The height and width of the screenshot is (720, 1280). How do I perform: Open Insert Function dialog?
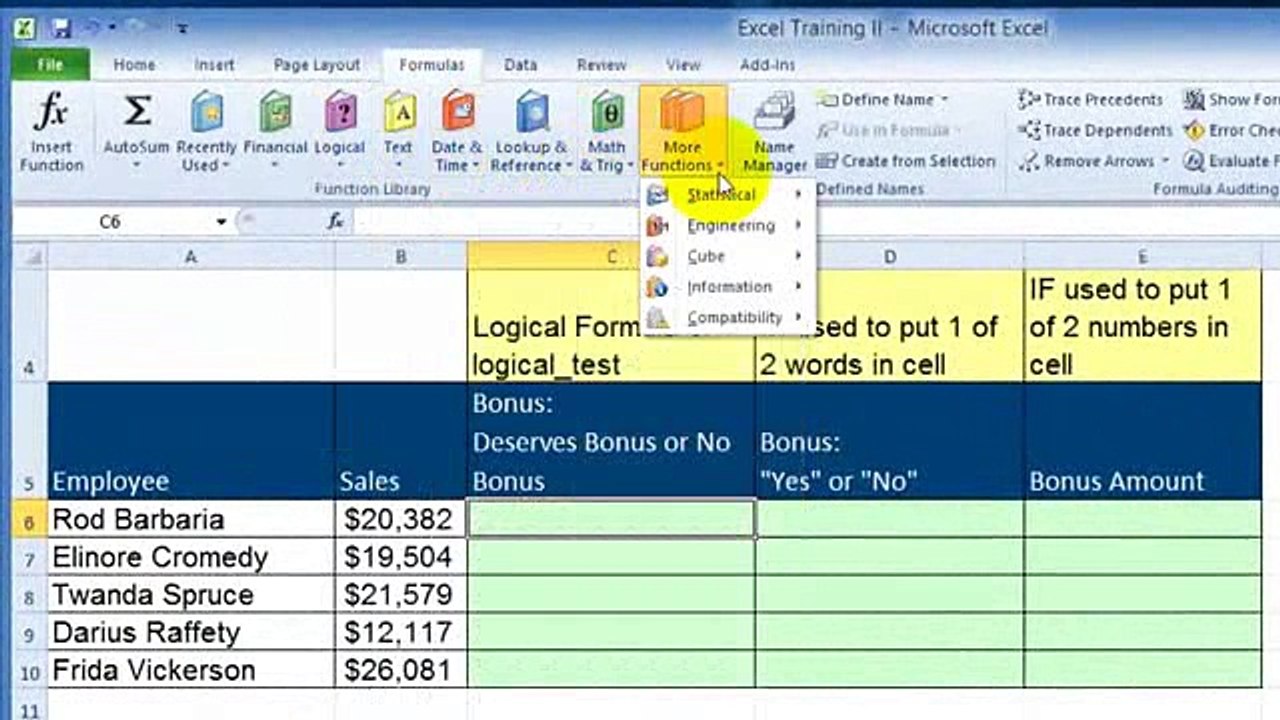[51, 132]
